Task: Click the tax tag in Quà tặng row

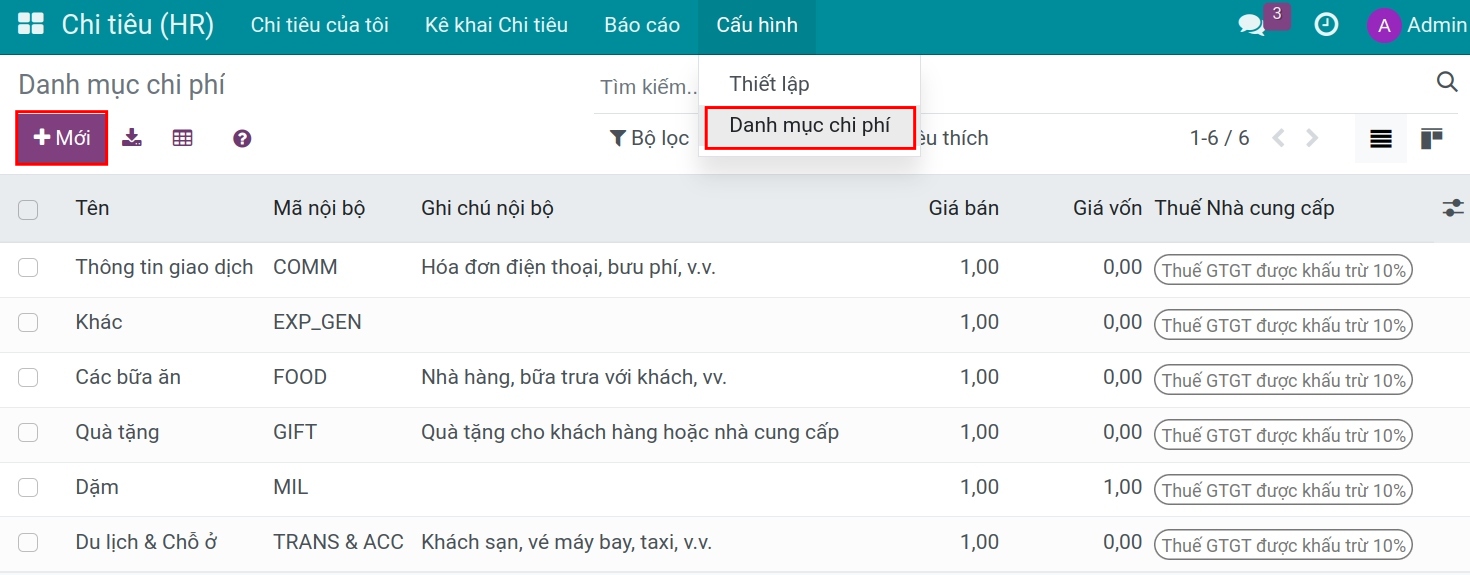Action: point(1283,435)
